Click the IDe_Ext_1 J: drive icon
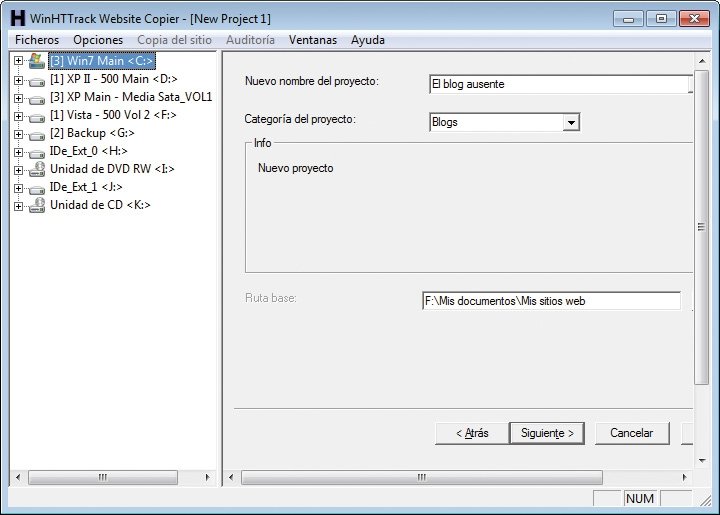 pos(37,190)
